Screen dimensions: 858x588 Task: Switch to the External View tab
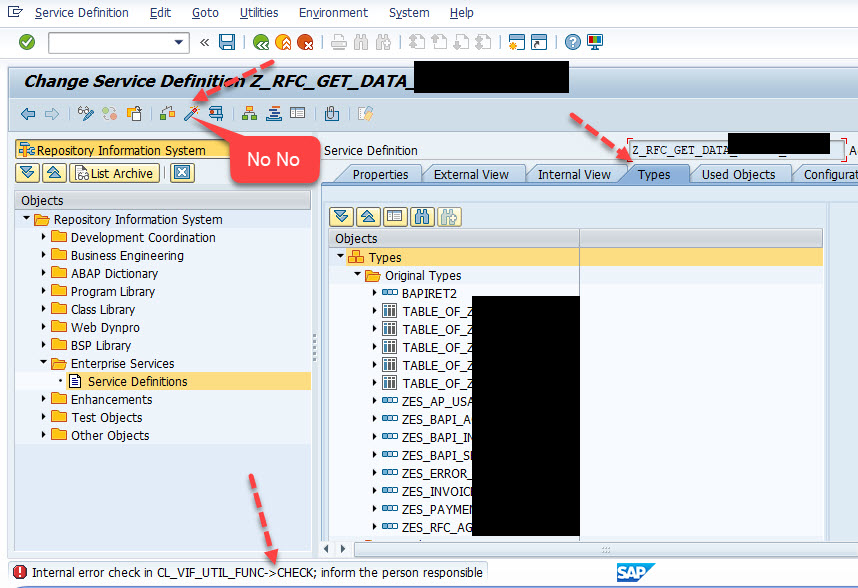[471, 174]
